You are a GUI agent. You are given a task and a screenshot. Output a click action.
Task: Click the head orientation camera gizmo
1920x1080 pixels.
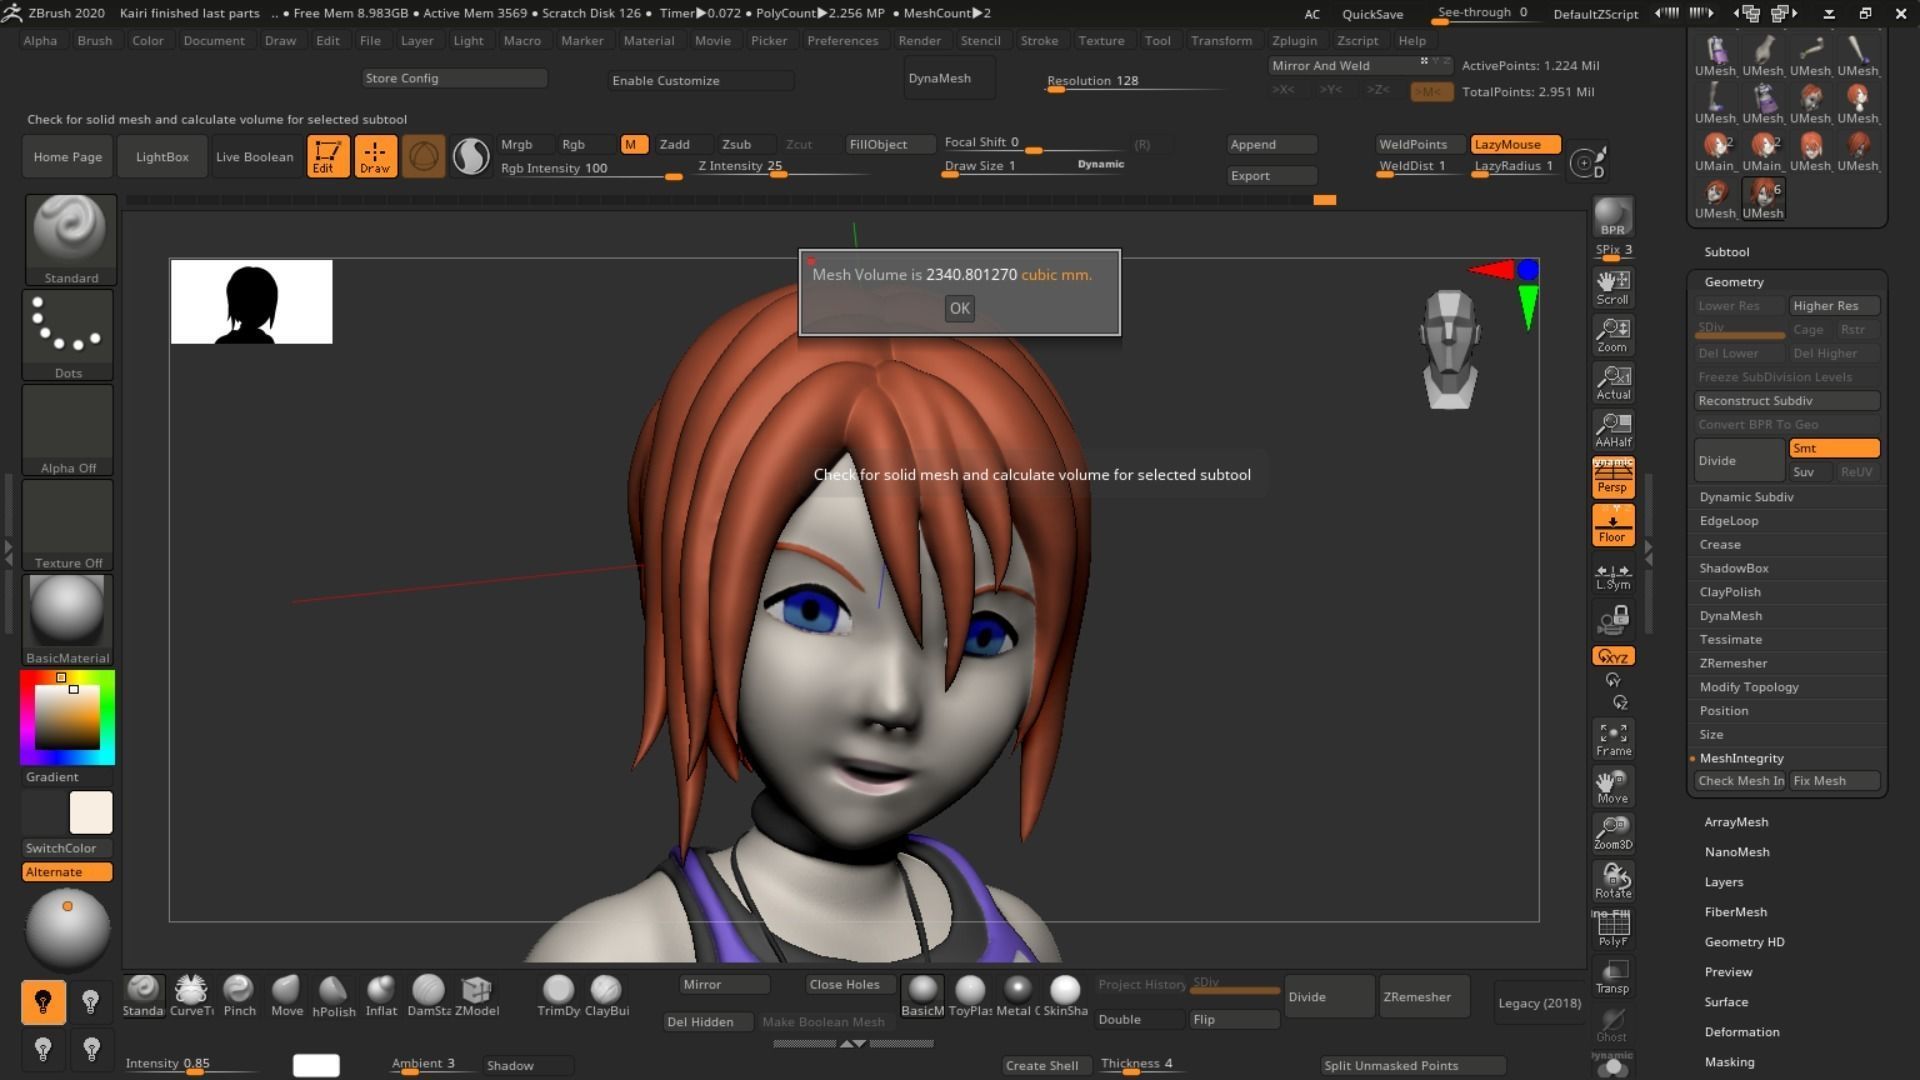1449,349
